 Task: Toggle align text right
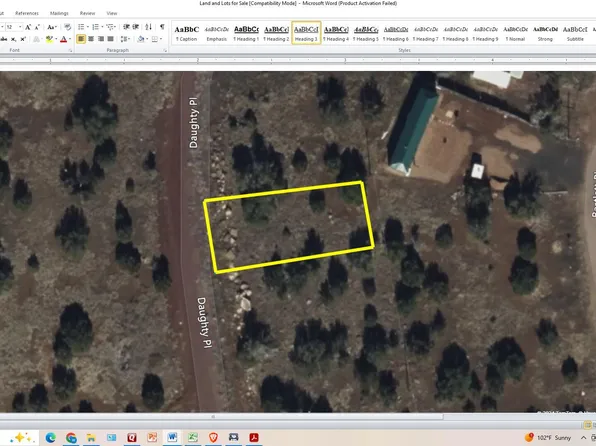101,39
